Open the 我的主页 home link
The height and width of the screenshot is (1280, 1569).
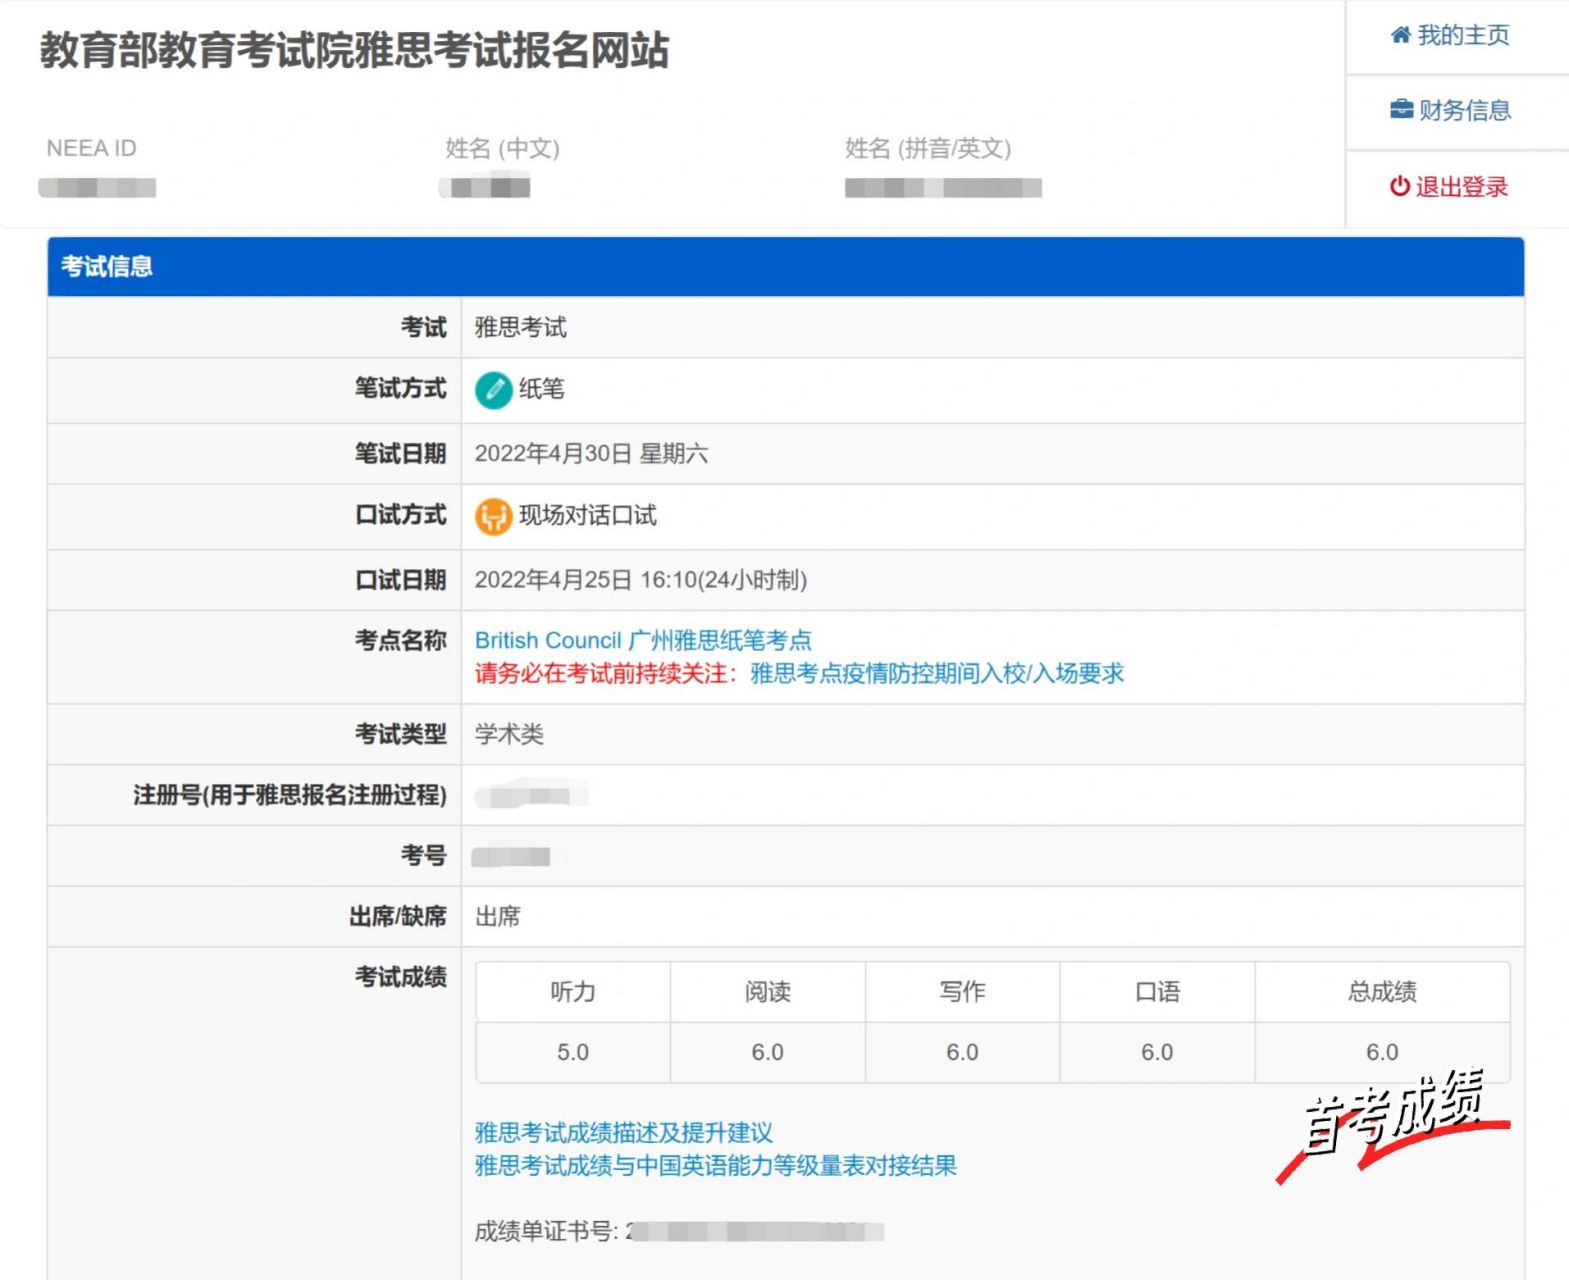[x=1450, y=36]
